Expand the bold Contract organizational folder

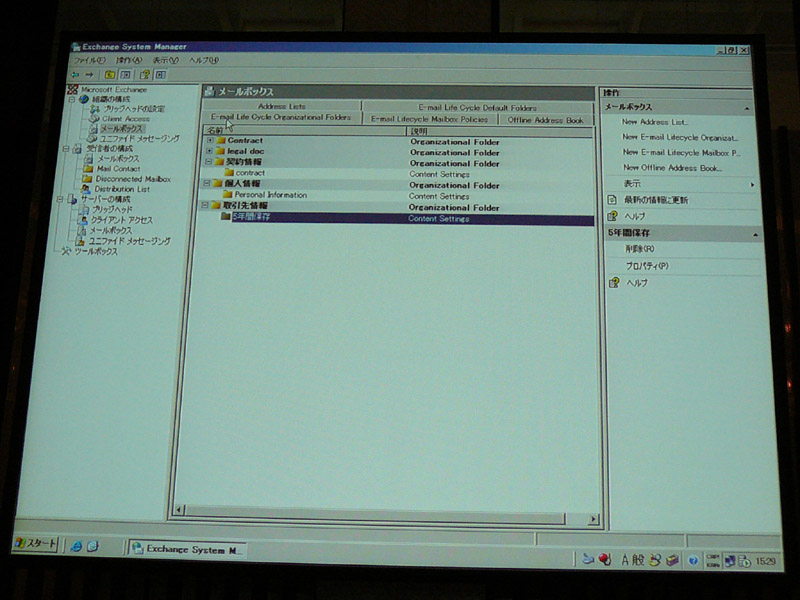pyautogui.click(x=210, y=140)
